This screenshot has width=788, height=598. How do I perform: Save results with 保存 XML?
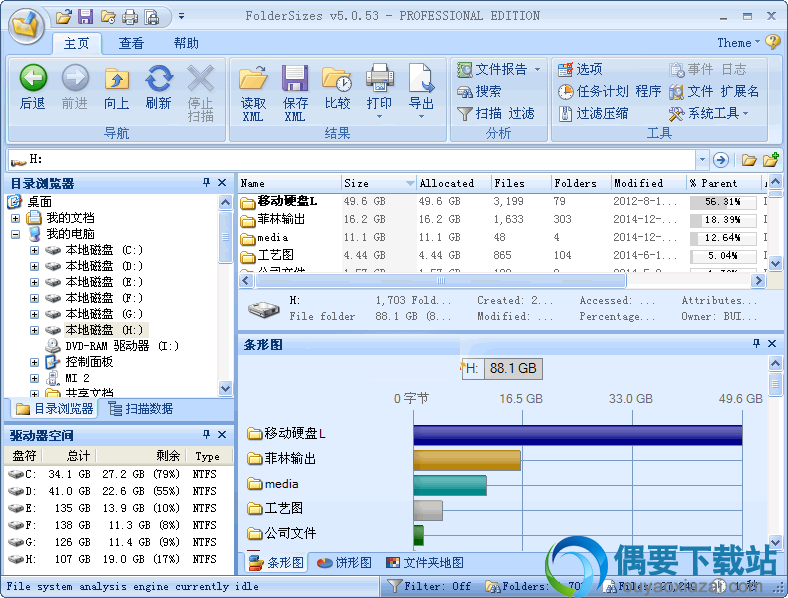pyautogui.click(x=295, y=93)
